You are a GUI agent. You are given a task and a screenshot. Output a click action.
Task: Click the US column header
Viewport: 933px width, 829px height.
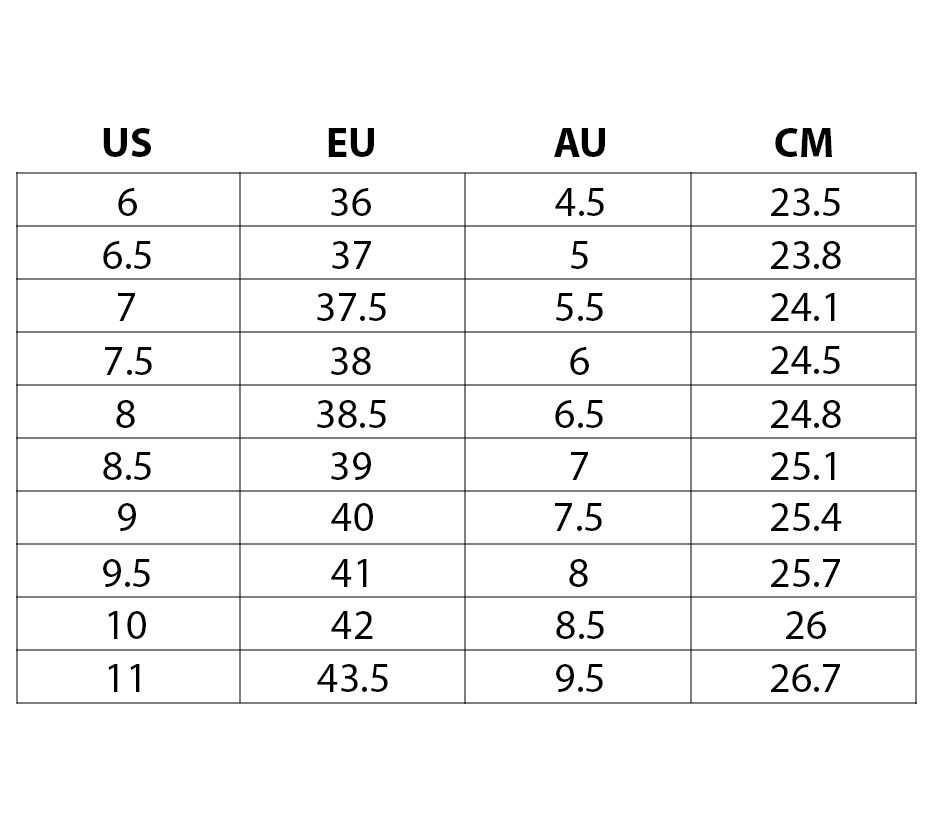(127, 143)
